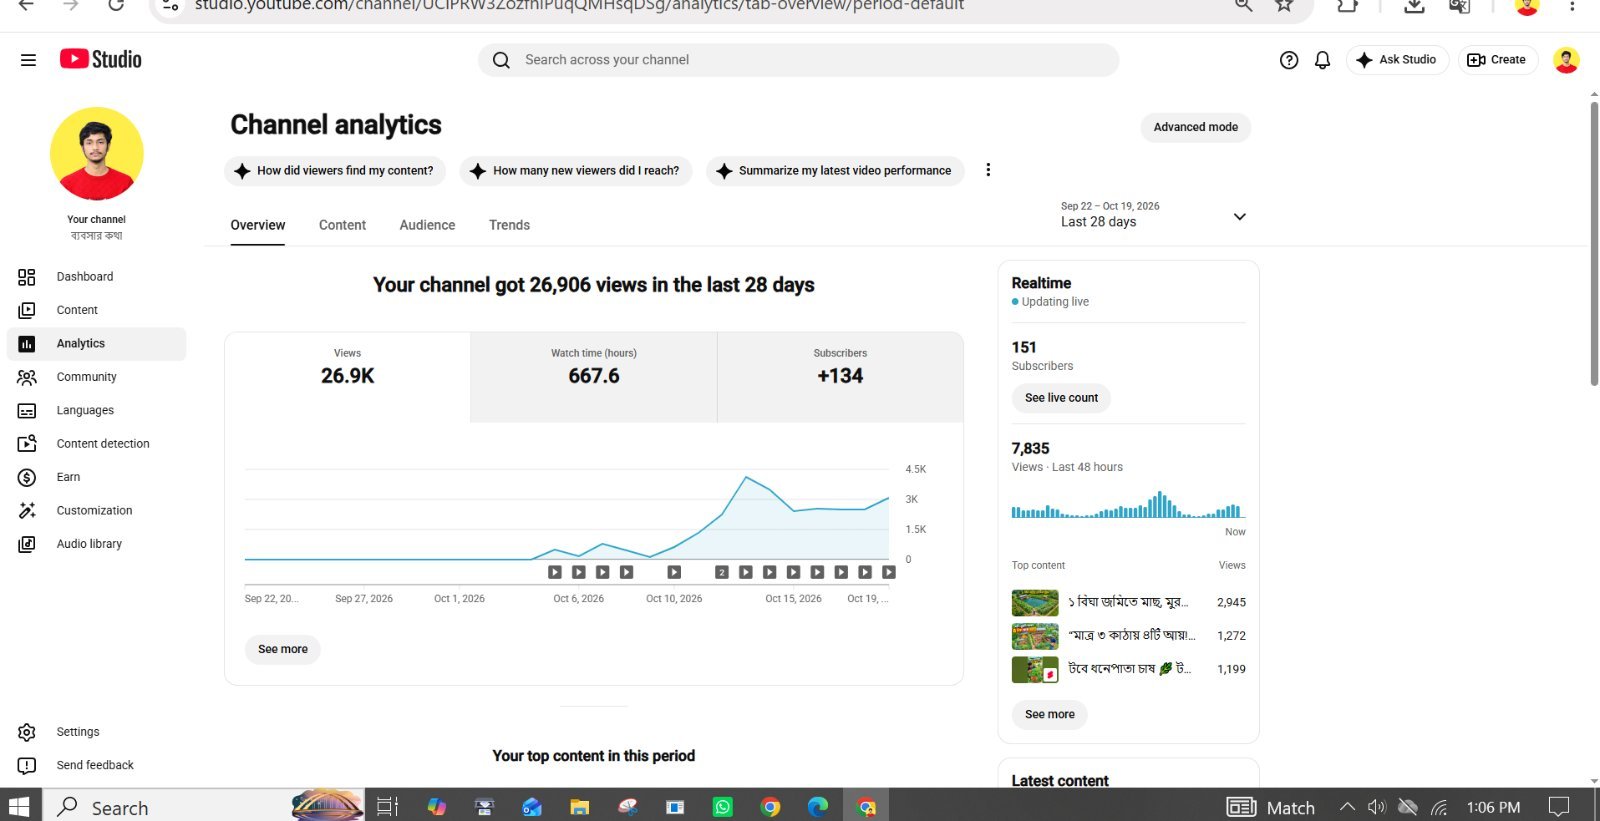
Task: Click See more below the views chart
Action: 283,650
